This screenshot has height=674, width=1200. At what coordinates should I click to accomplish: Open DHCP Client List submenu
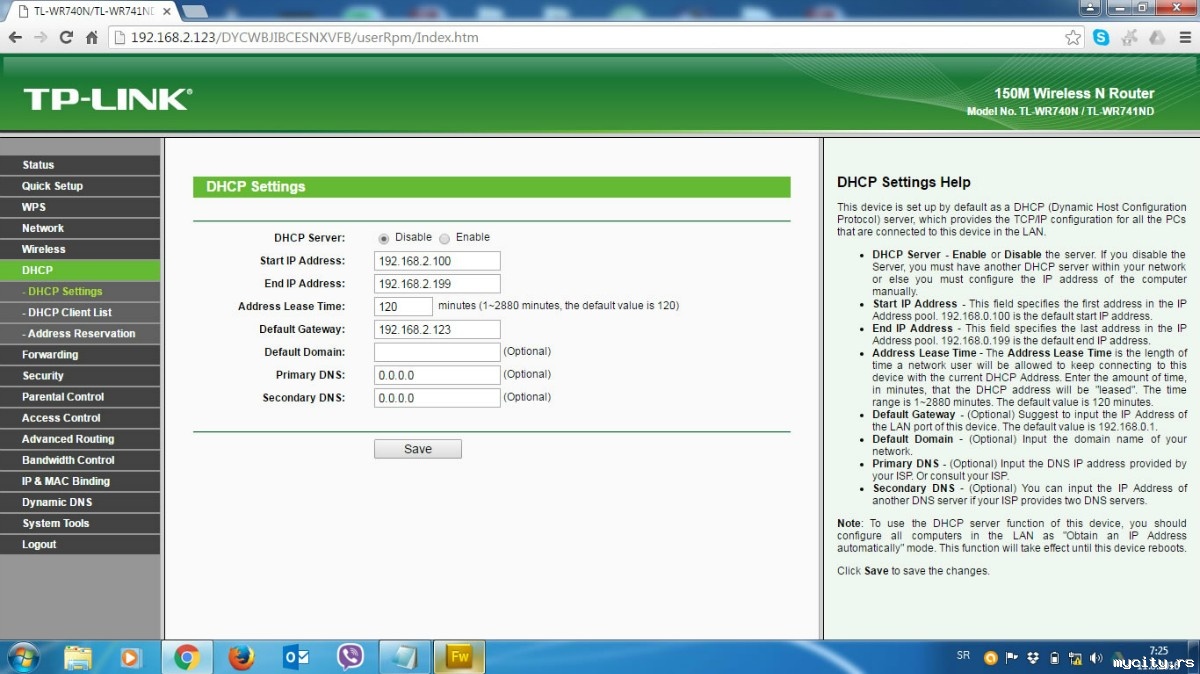[x=80, y=312]
